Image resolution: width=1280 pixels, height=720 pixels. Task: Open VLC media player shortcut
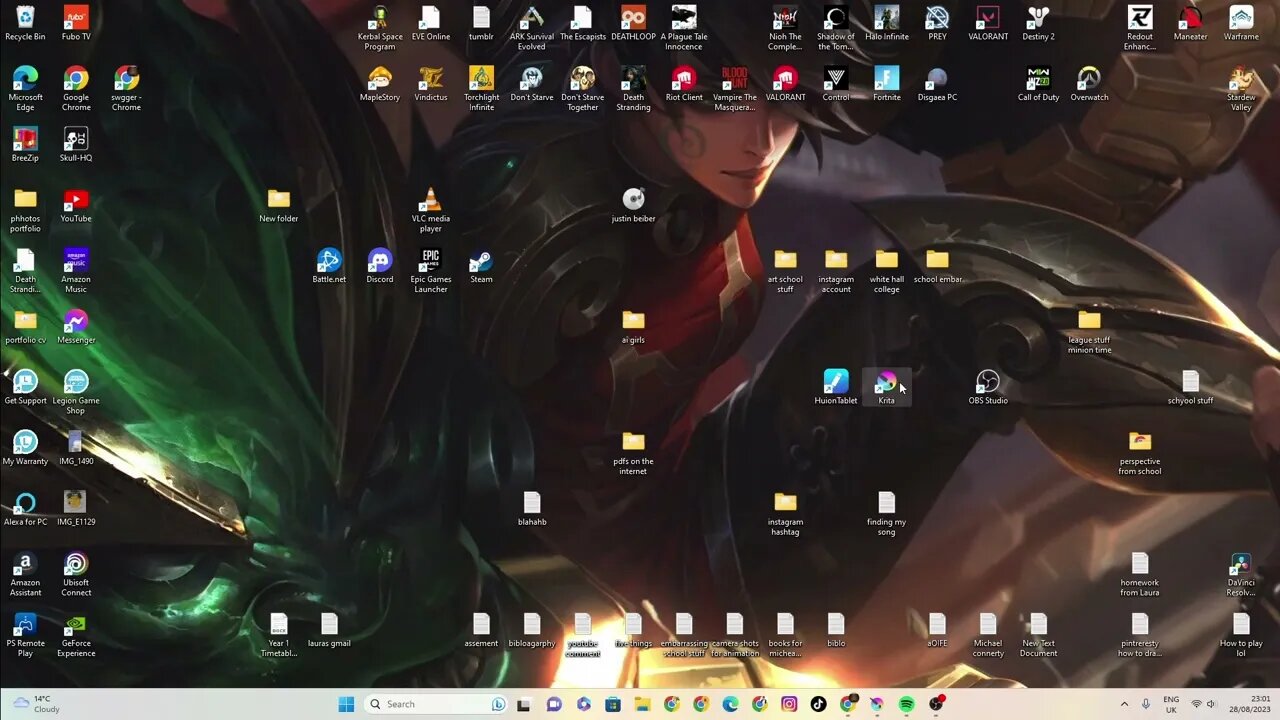point(431,210)
